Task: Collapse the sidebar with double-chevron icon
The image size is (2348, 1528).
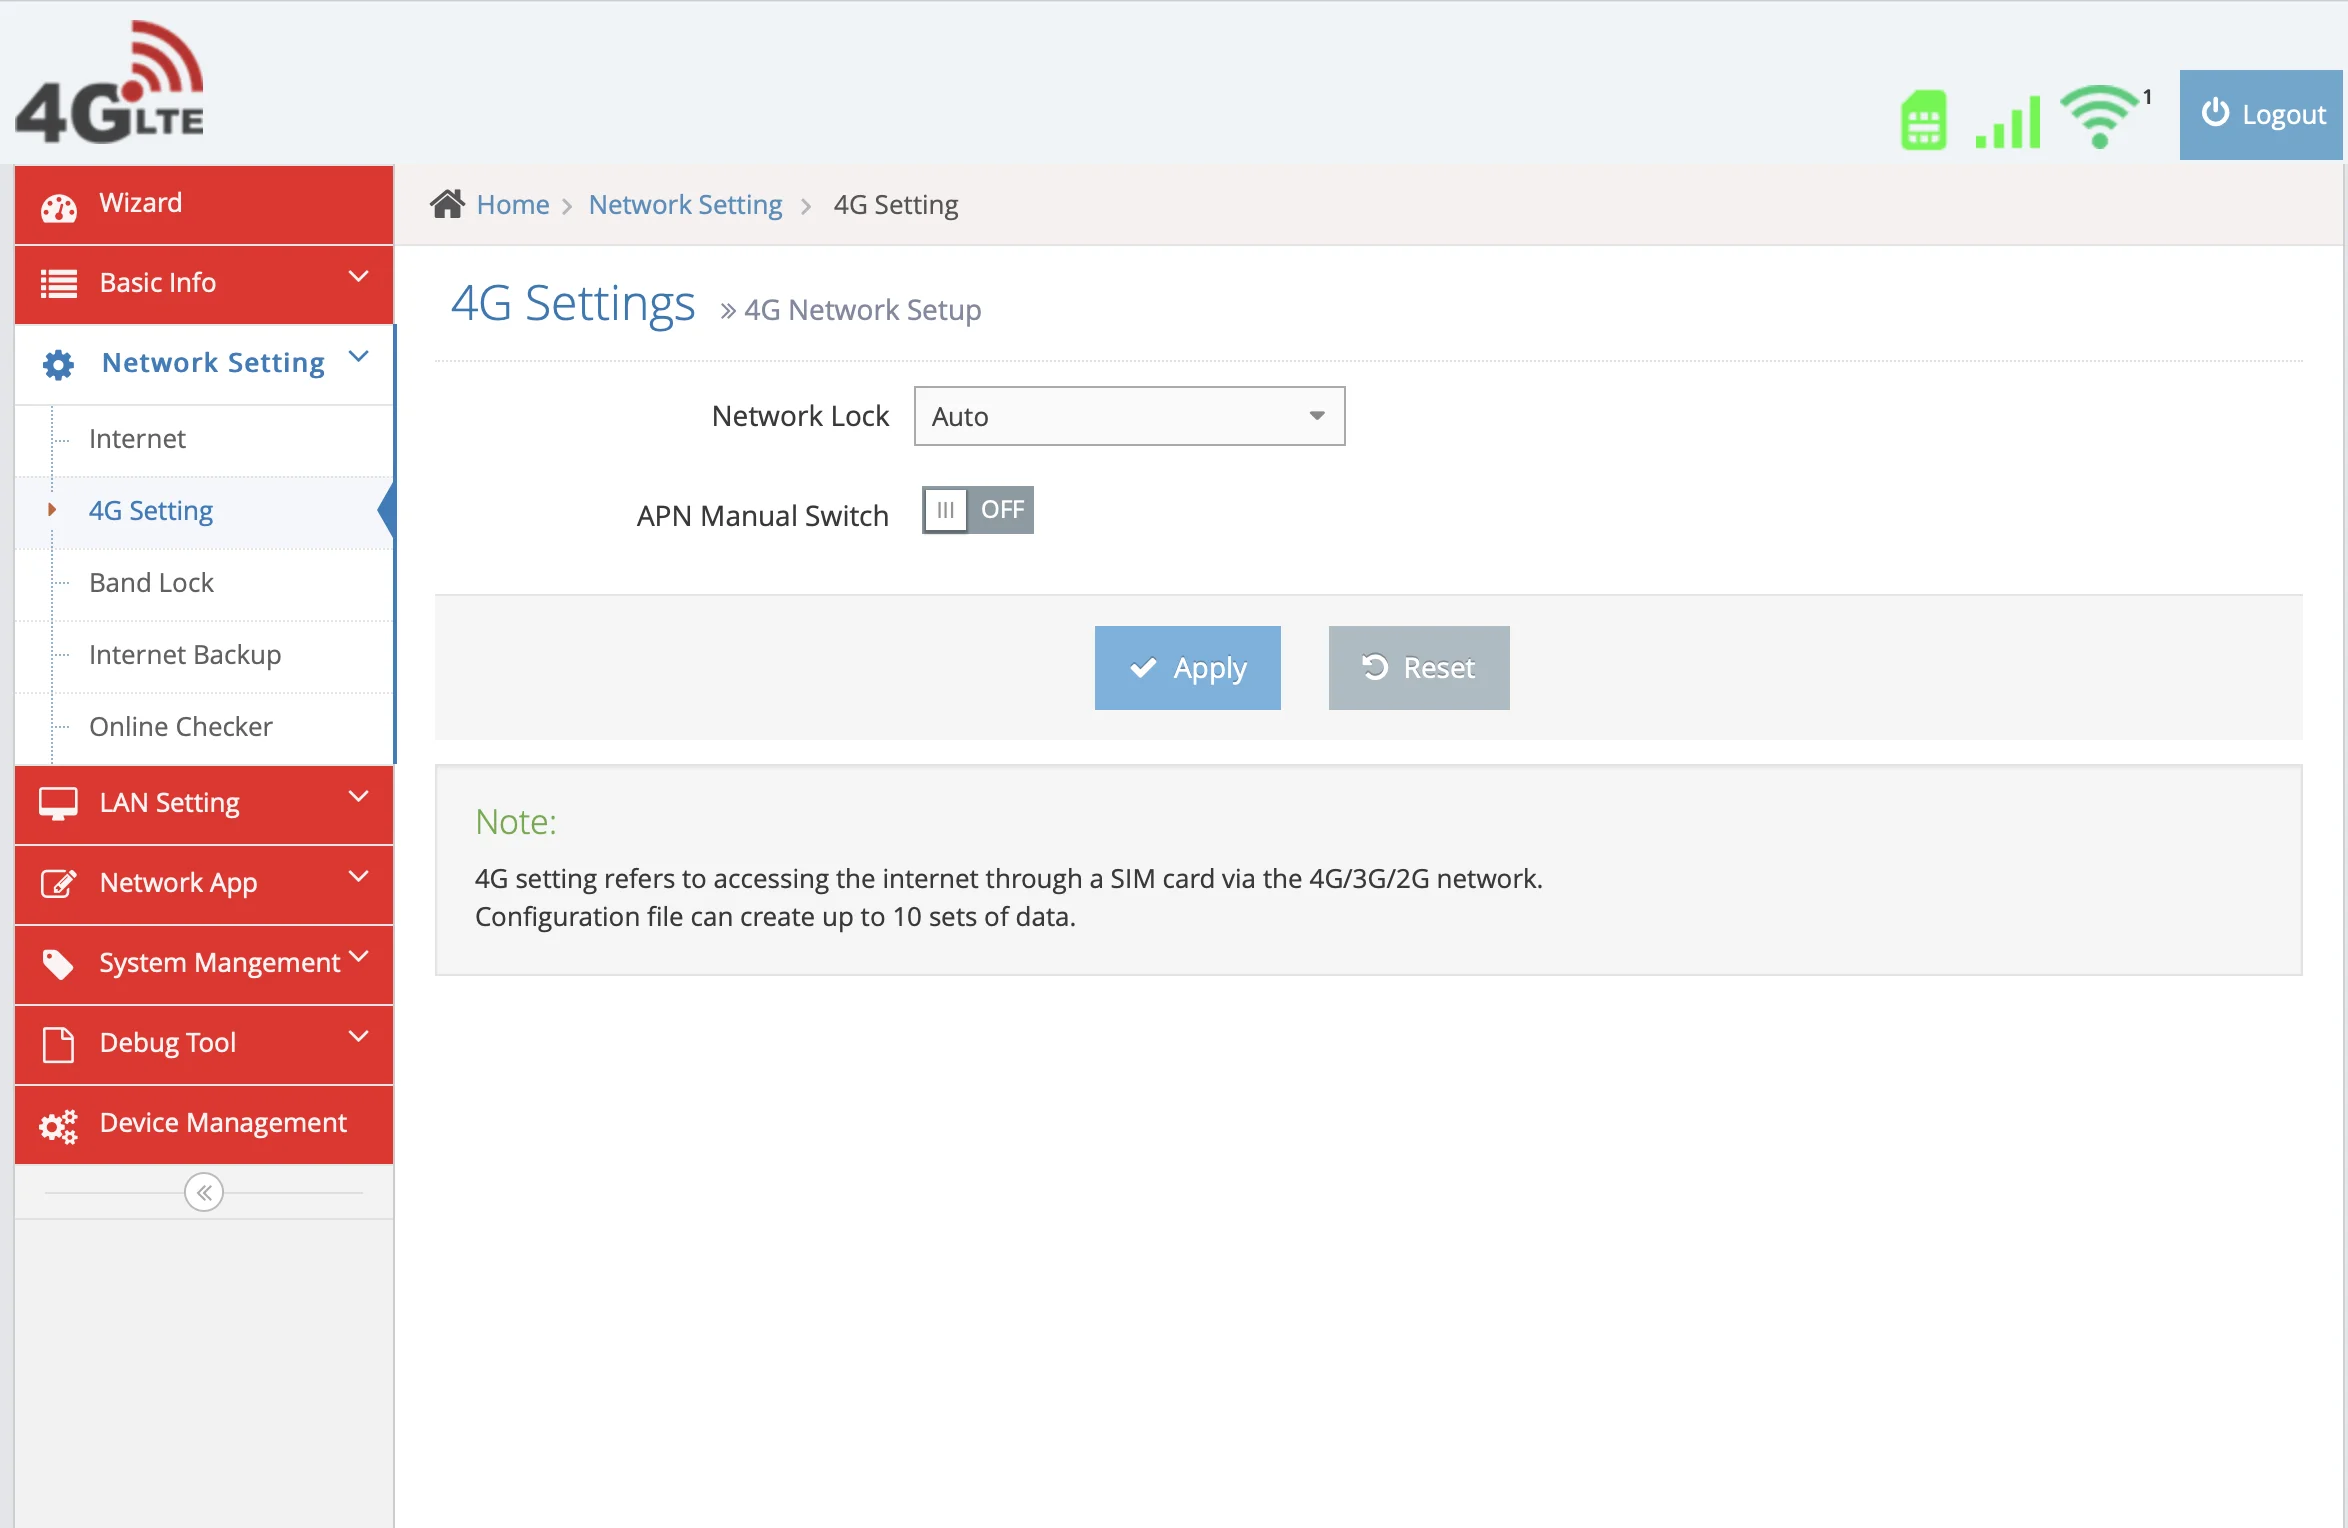Action: 204,1192
